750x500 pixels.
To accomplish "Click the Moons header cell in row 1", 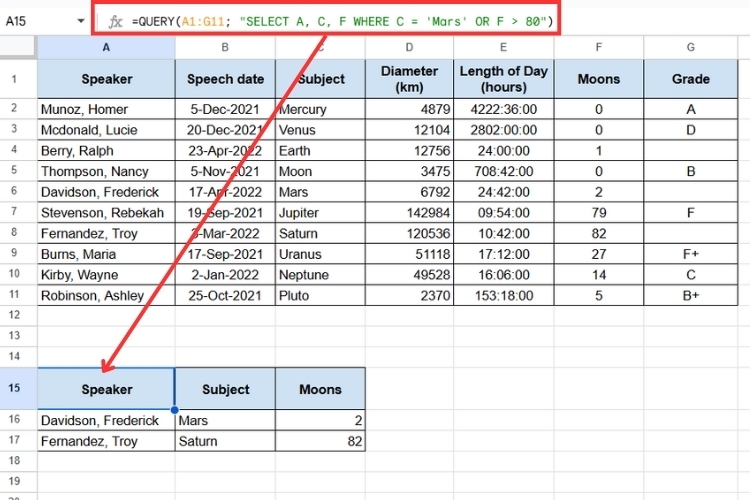I will (x=598, y=79).
